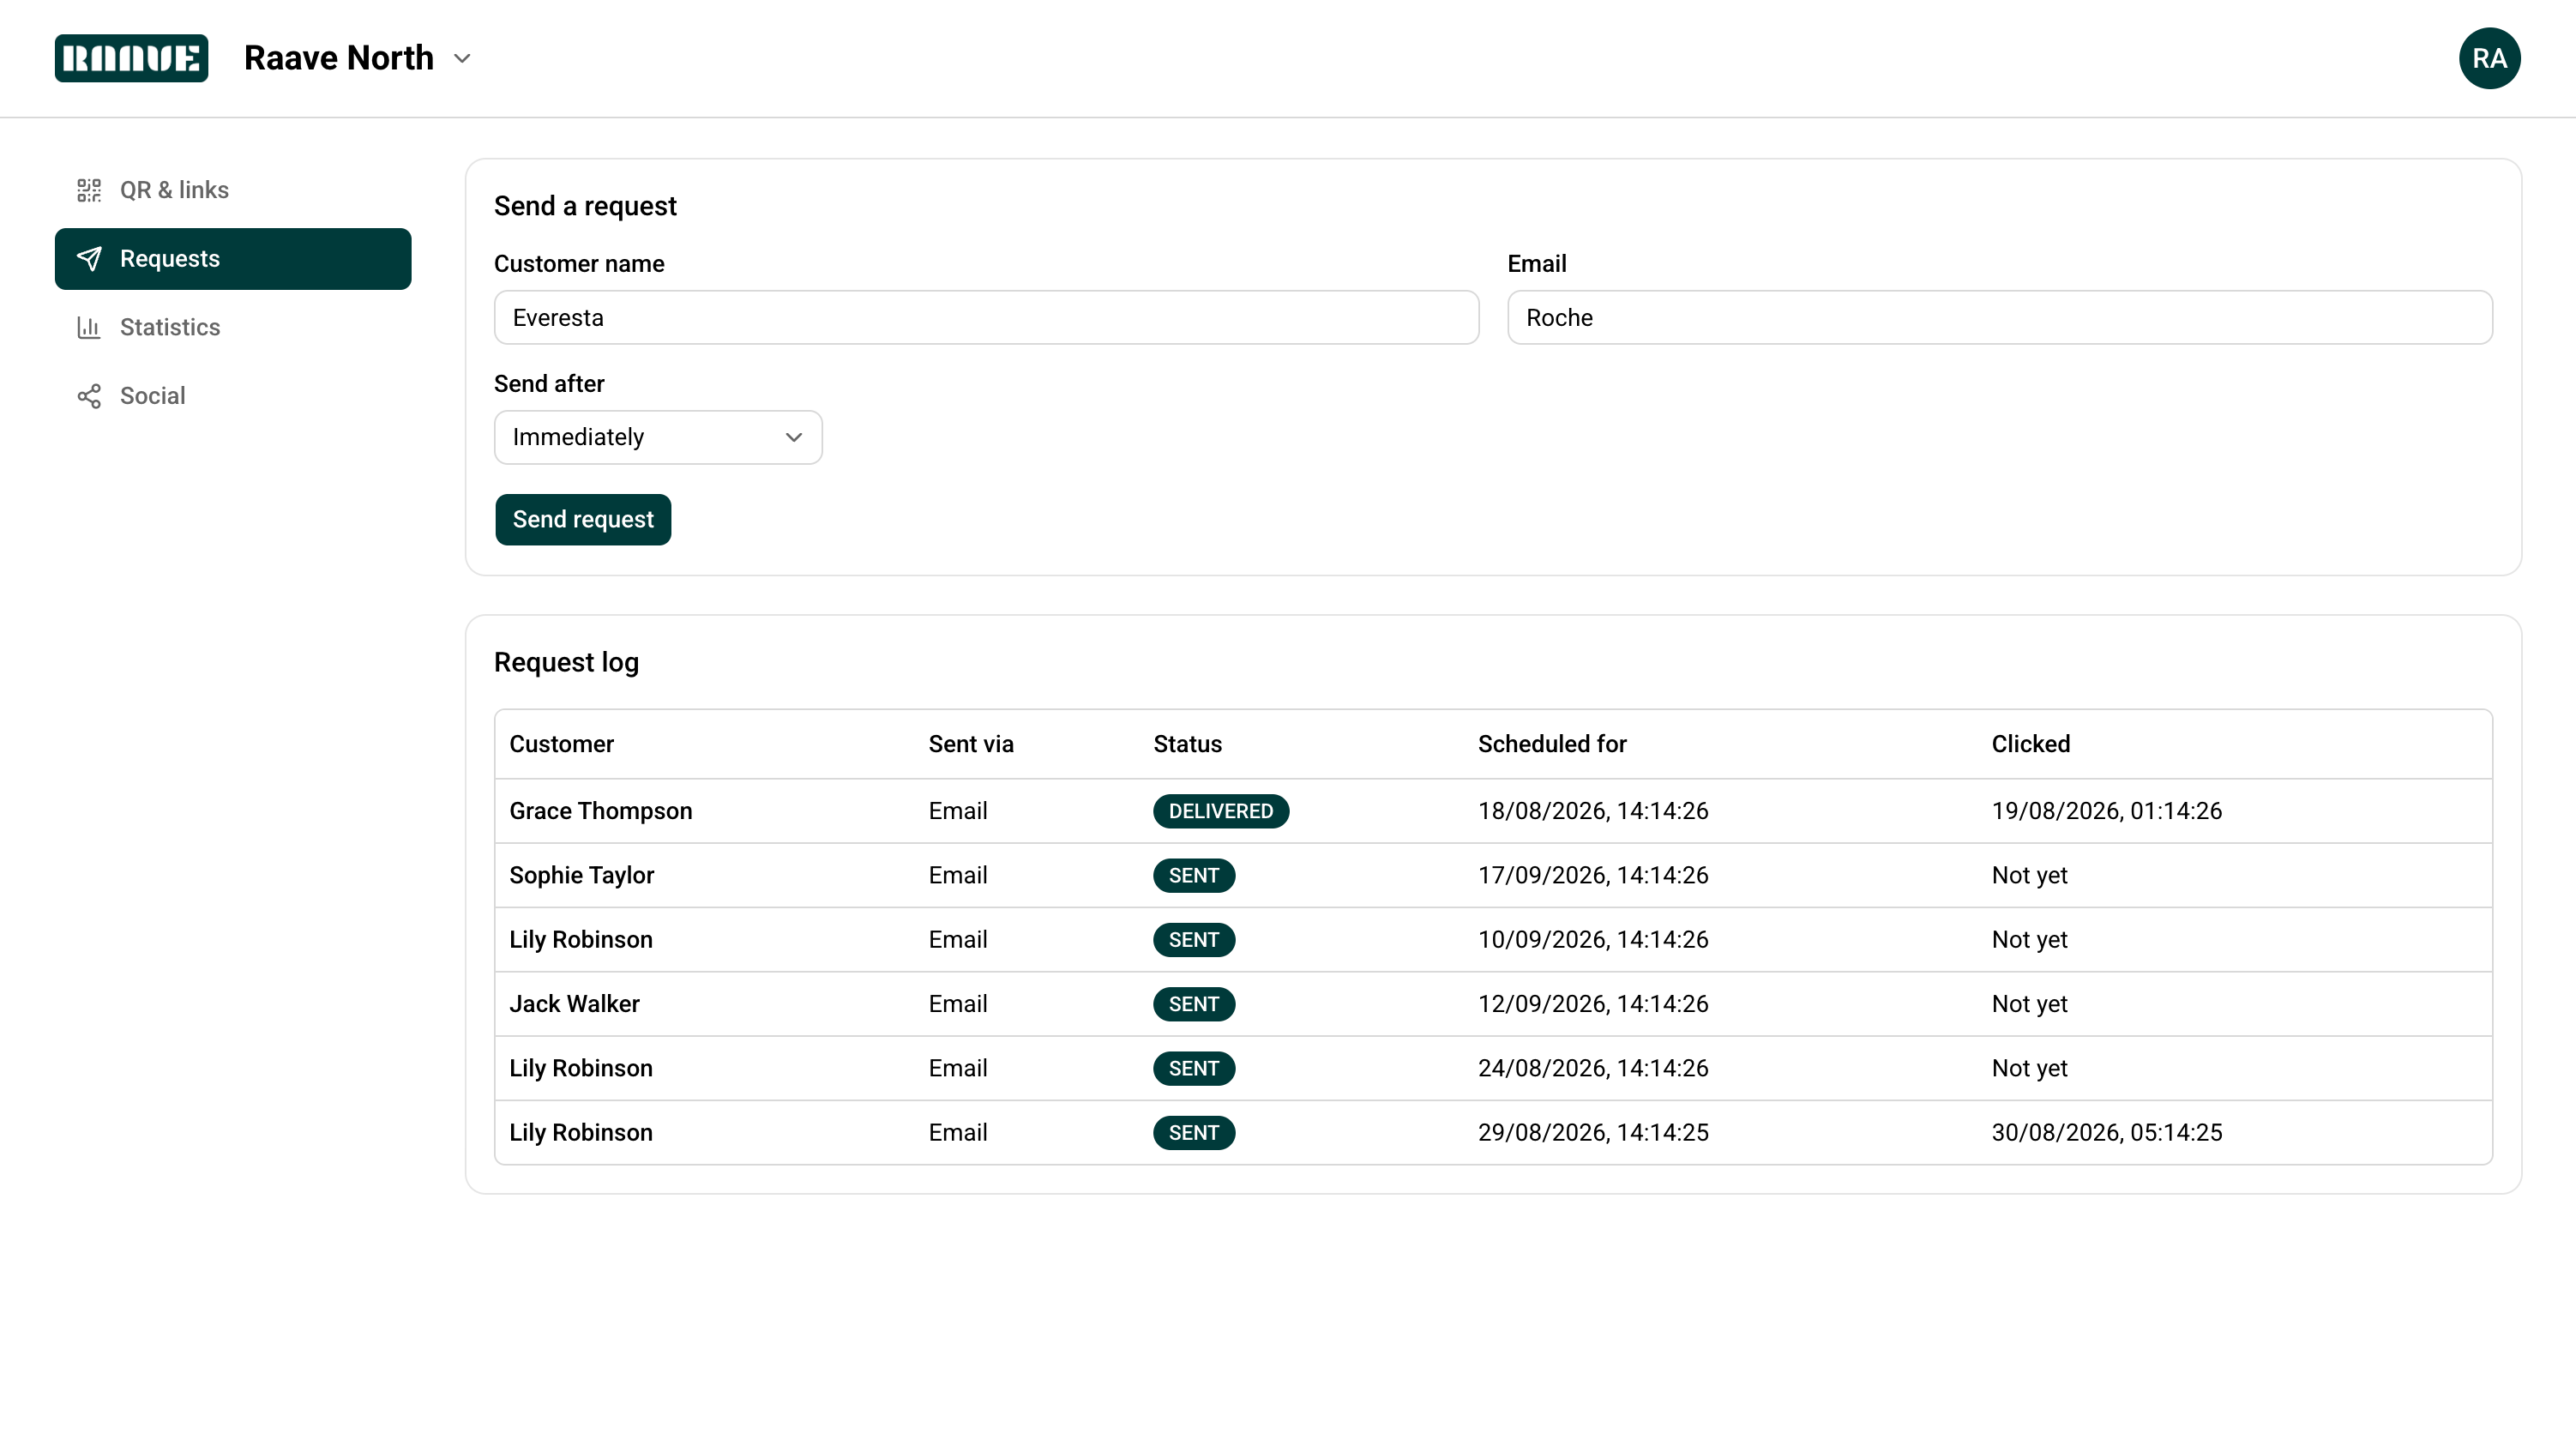Click scheduled time 17/09/2026, 14:14:26
2576x1446 pixels.
pyautogui.click(x=1593, y=875)
